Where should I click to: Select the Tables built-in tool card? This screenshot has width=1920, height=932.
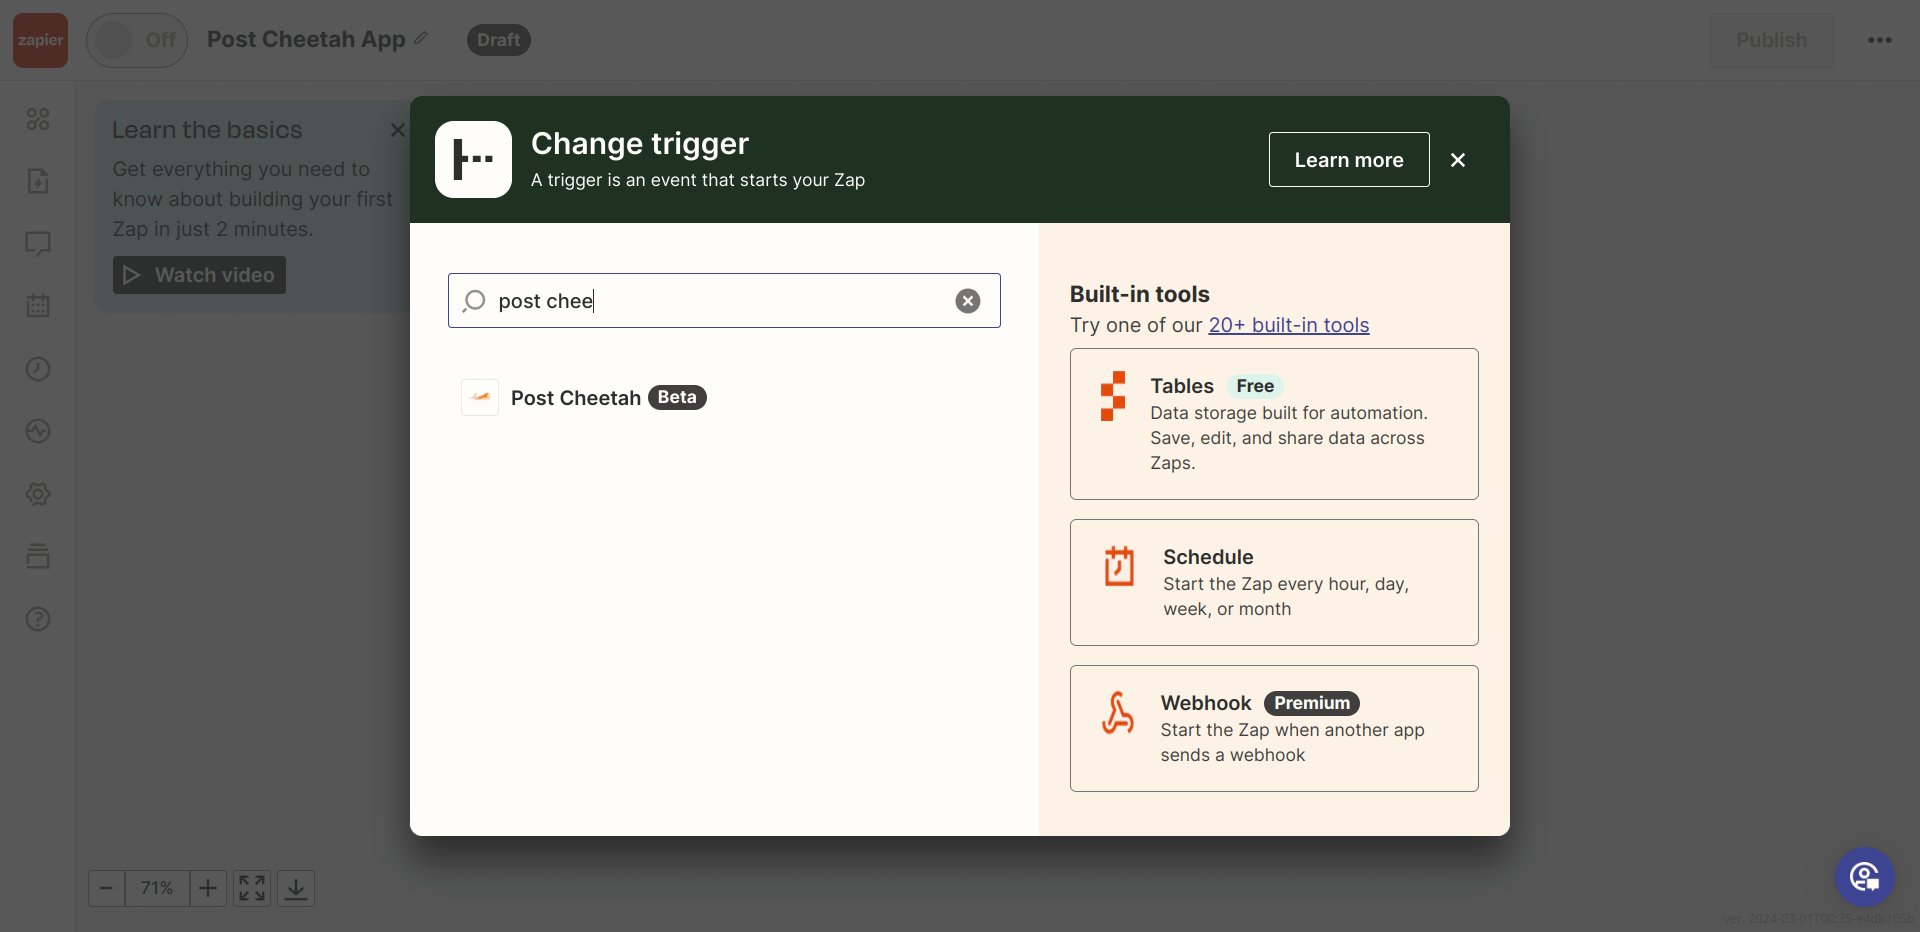1274,424
